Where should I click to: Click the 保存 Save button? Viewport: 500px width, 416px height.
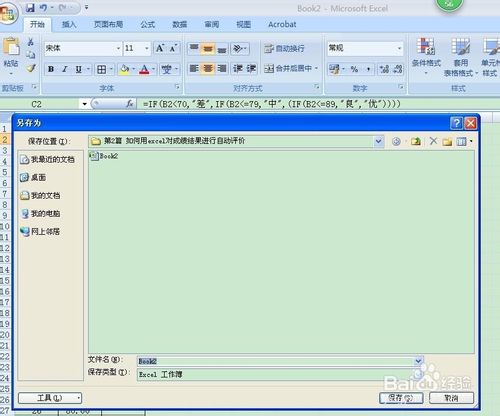[401, 398]
